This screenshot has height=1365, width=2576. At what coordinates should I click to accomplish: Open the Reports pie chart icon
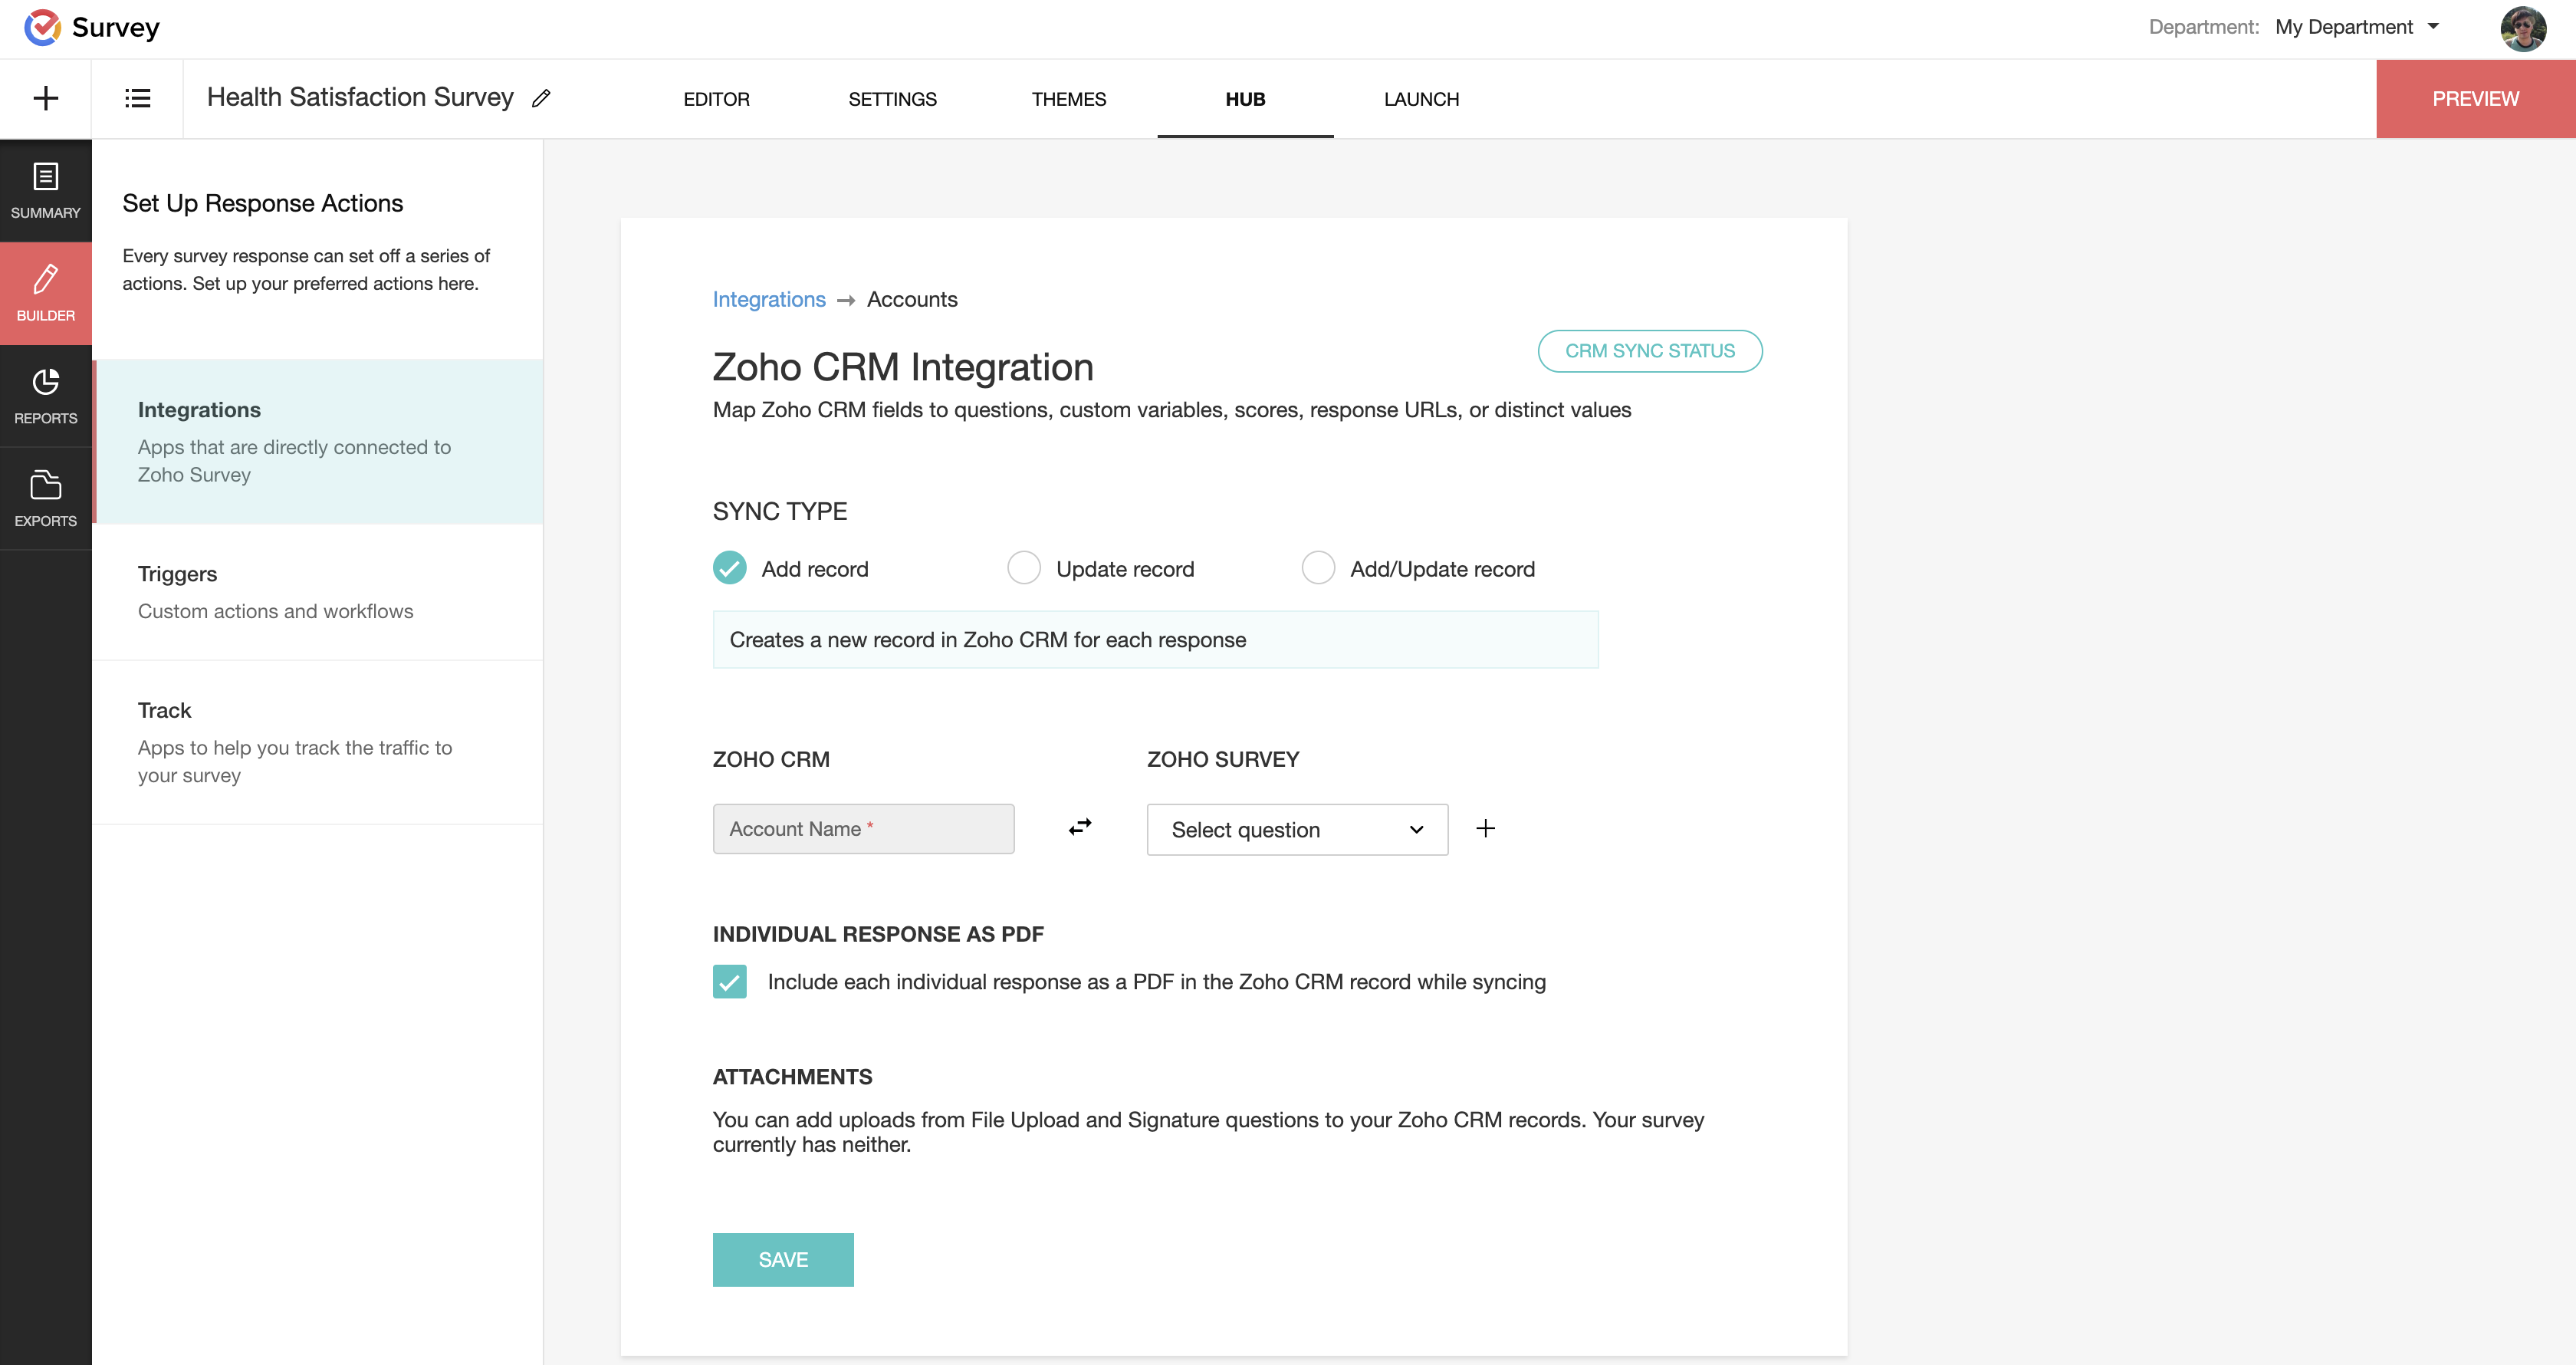(x=45, y=395)
